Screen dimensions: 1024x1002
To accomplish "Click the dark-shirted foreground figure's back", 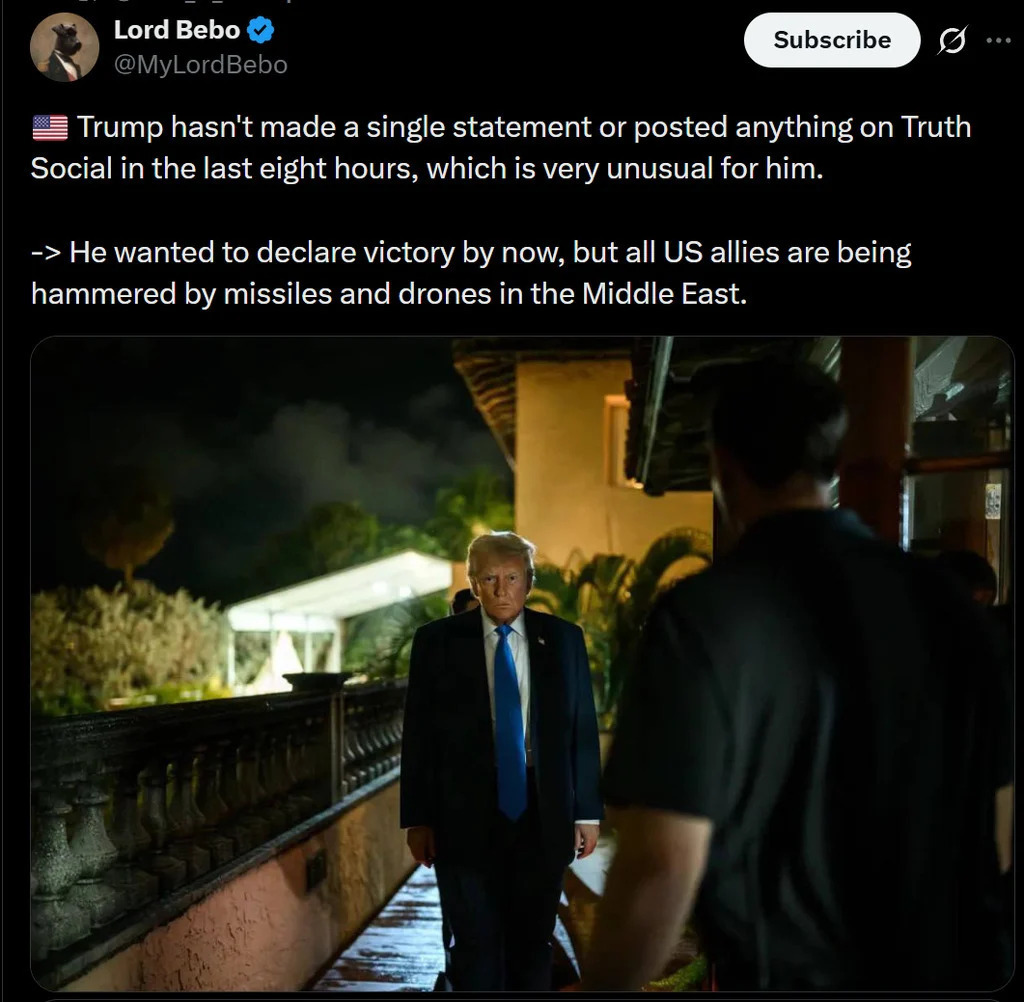I will (800, 700).
